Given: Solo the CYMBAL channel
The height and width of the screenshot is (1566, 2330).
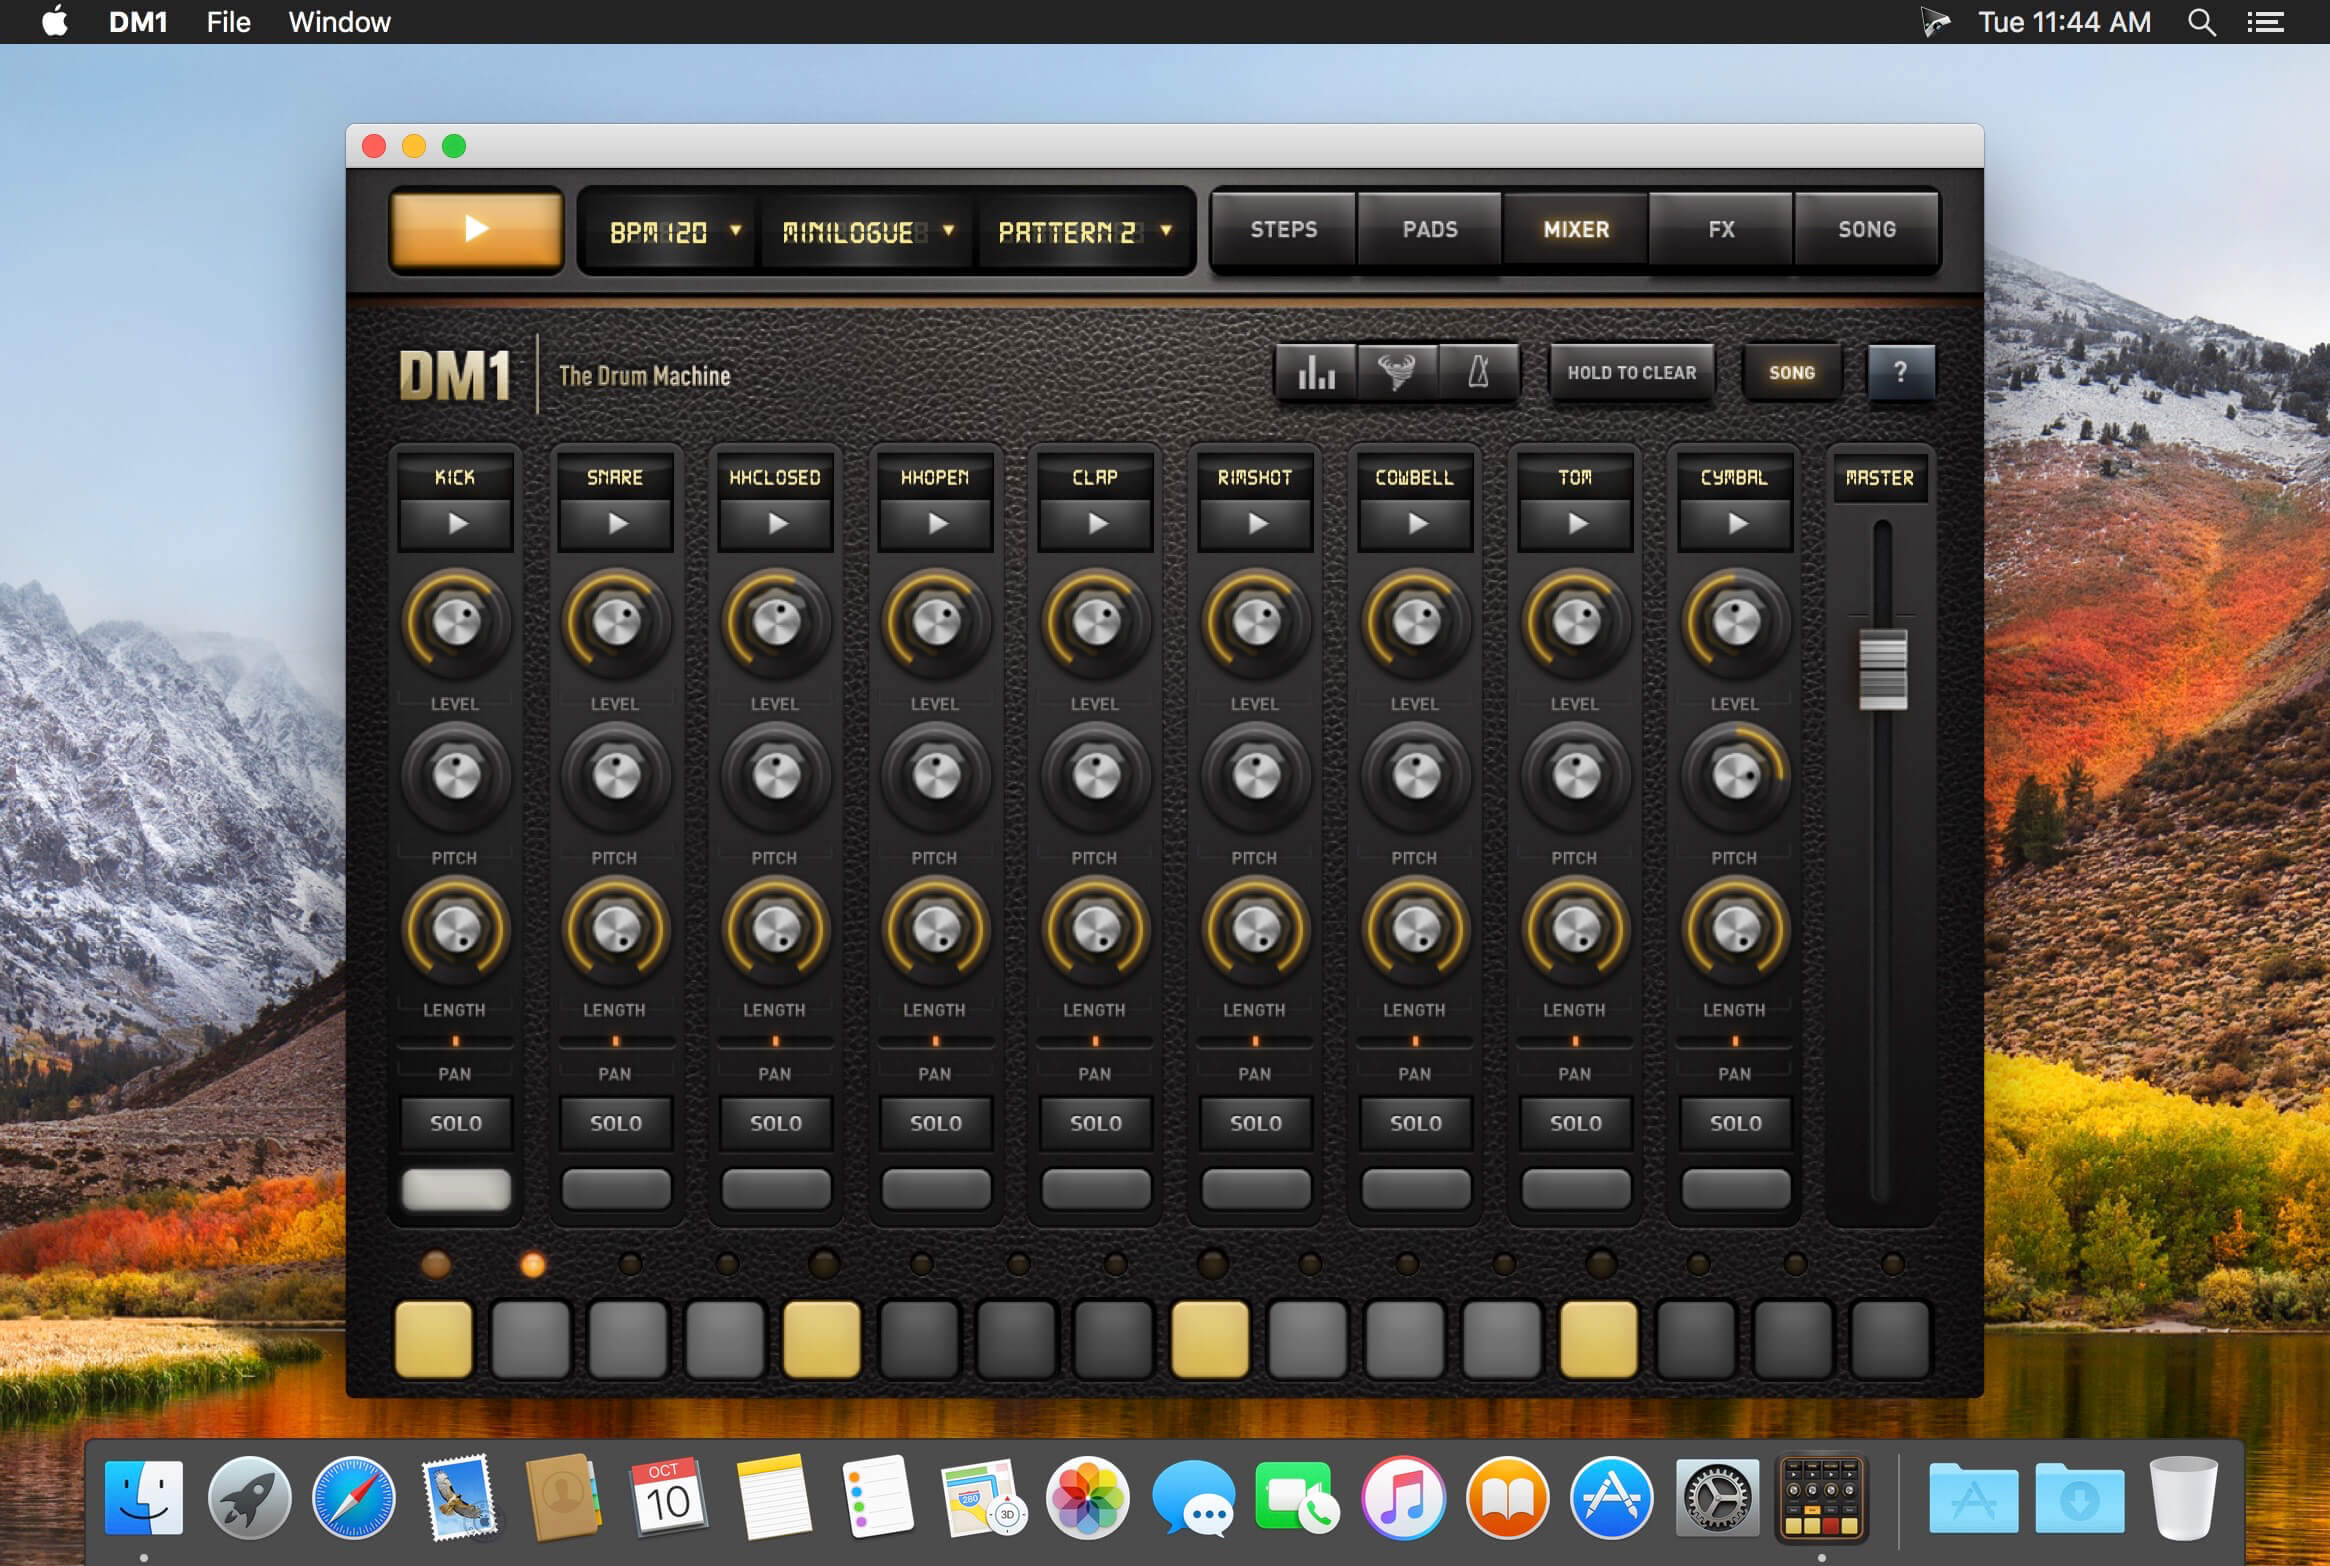Looking at the screenshot, I should tap(1736, 1123).
